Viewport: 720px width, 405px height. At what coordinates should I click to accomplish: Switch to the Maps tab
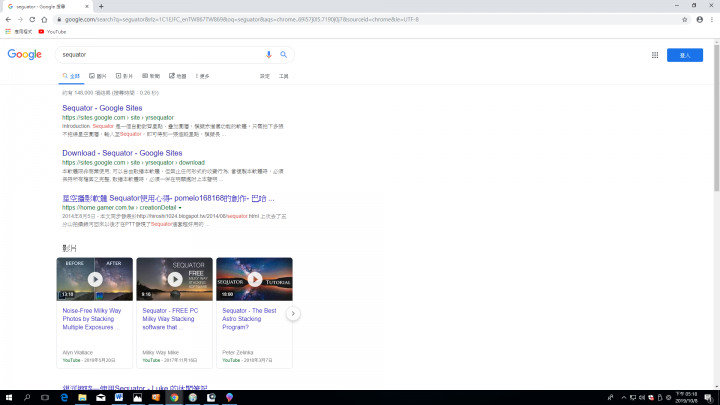pyautogui.click(x=178, y=76)
